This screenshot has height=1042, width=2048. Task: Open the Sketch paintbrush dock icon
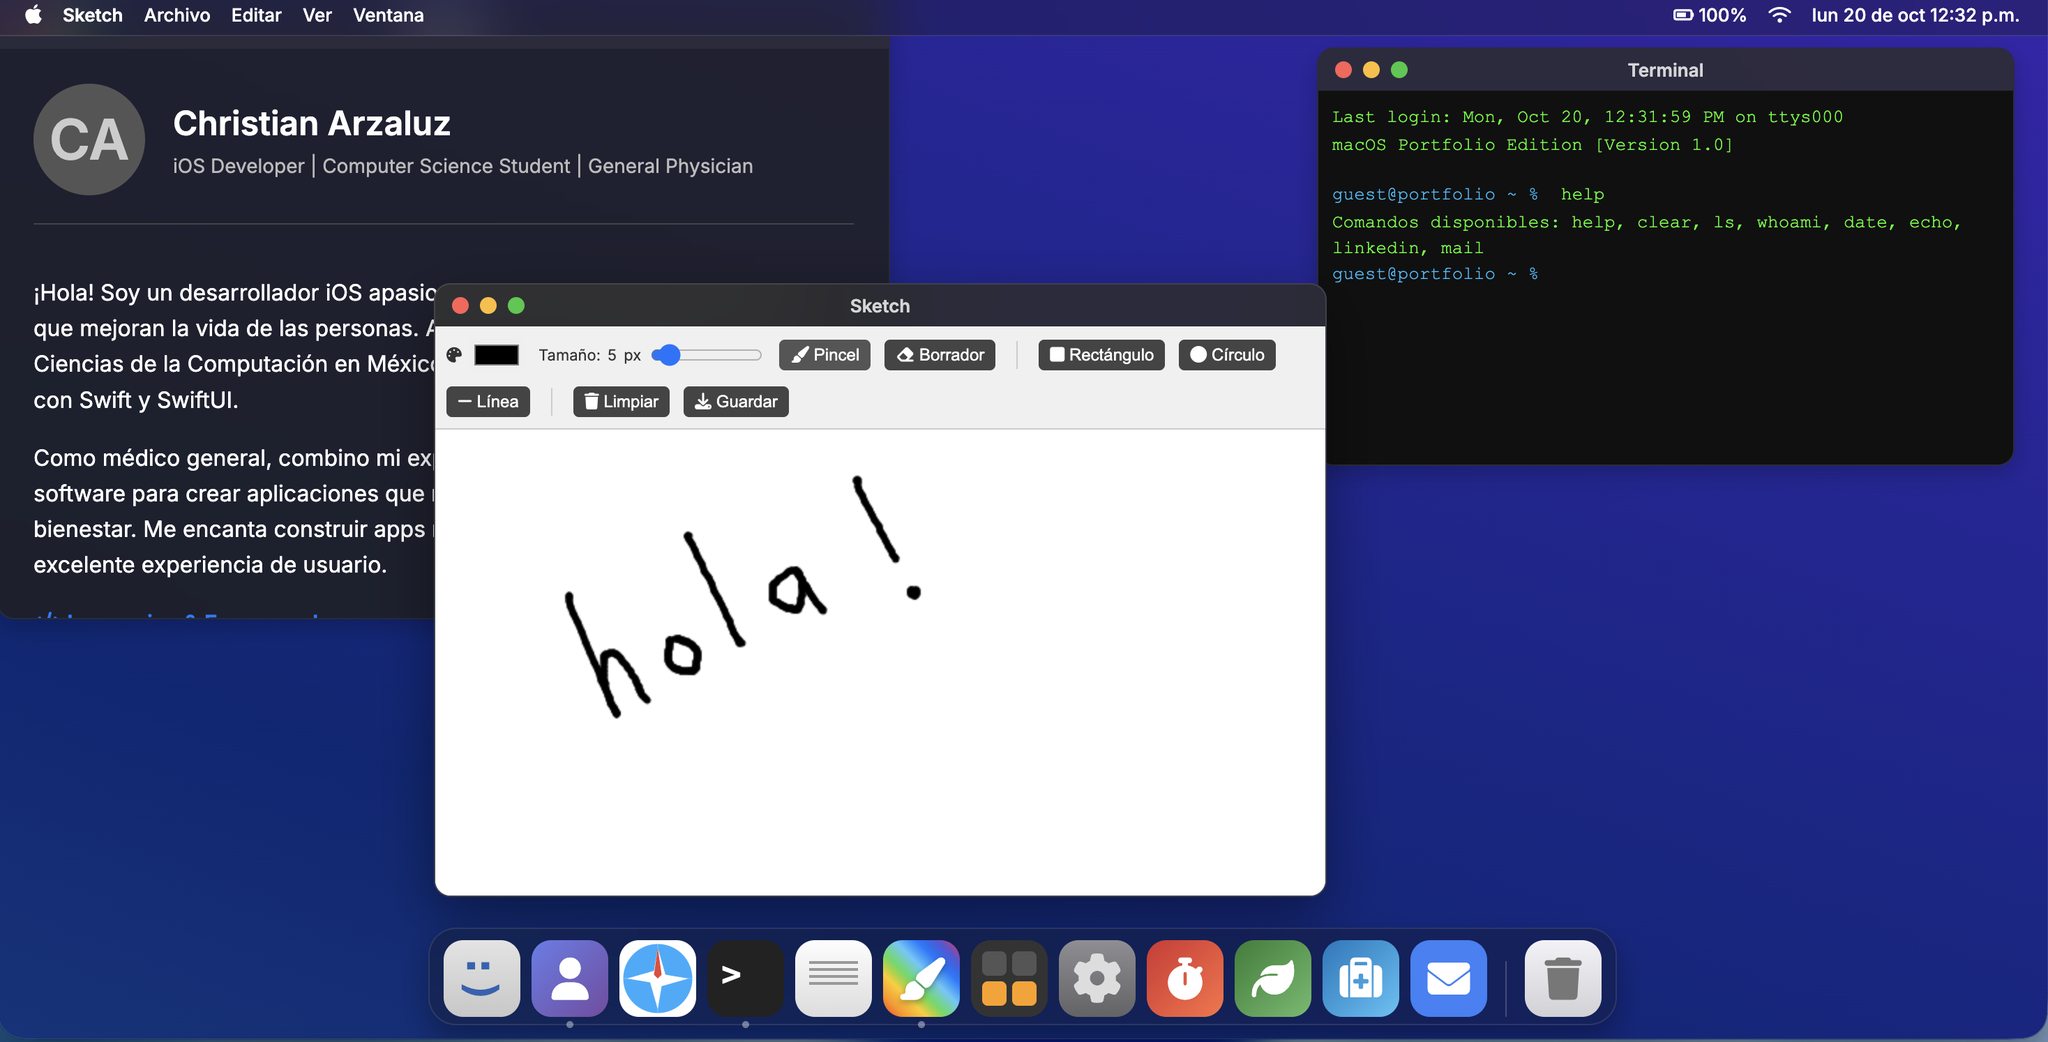(921, 978)
